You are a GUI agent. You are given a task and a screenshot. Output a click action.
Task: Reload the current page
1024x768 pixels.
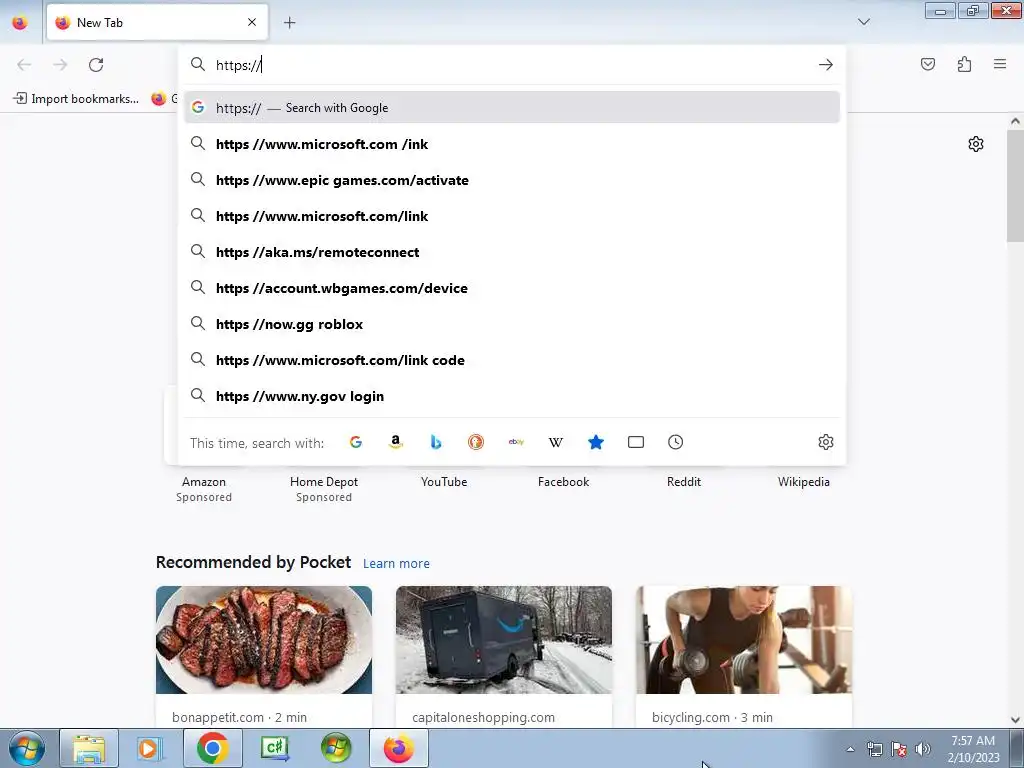click(x=96, y=65)
